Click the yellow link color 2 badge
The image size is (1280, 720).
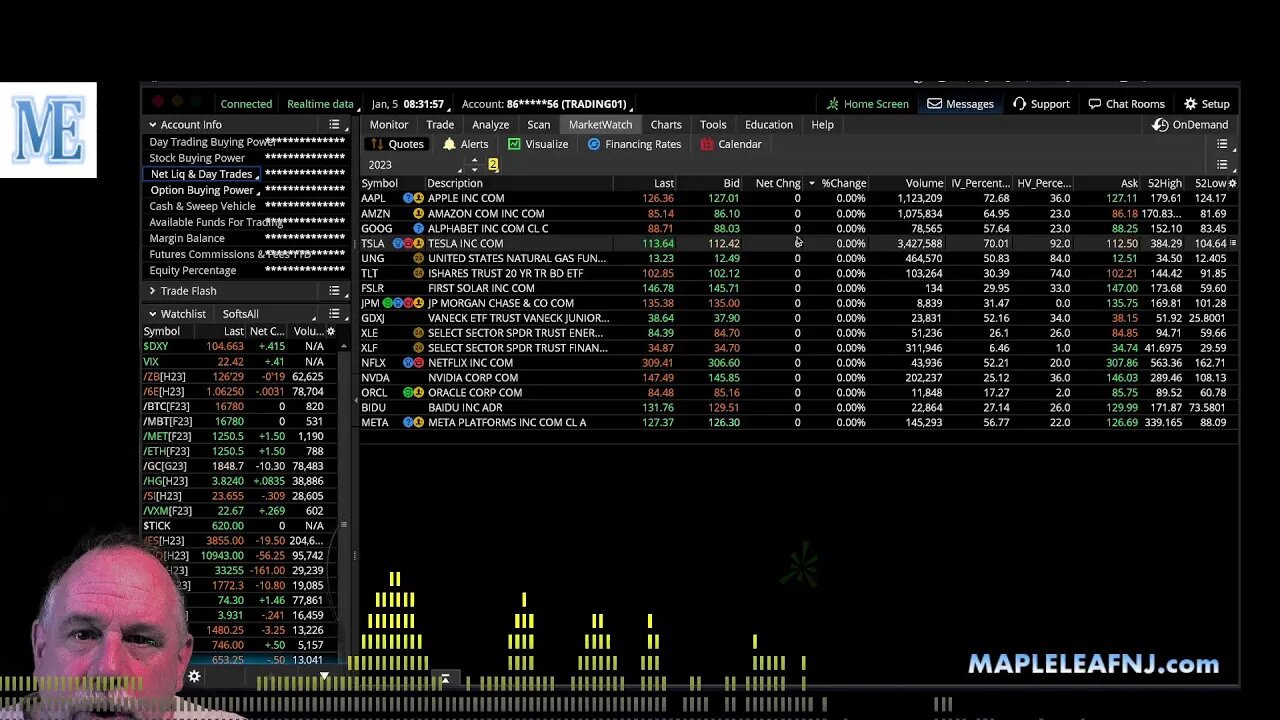[x=493, y=165]
